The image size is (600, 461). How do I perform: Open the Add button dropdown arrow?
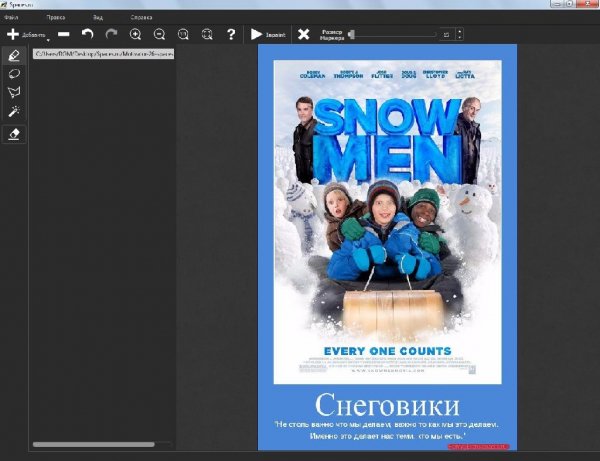[x=48, y=40]
